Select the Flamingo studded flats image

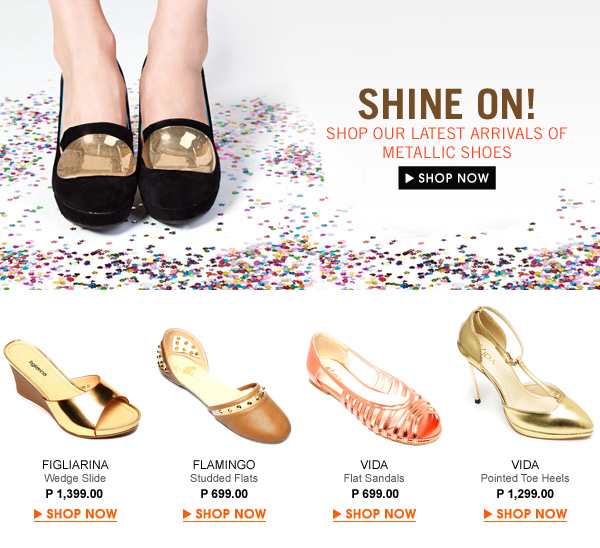(224, 386)
